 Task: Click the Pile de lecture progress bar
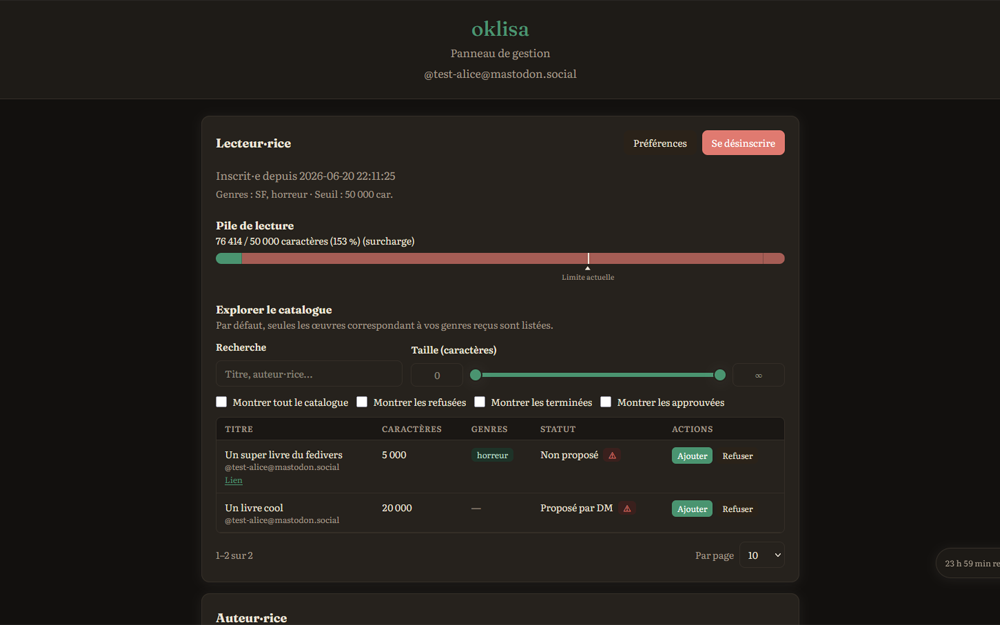click(x=500, y=258)
